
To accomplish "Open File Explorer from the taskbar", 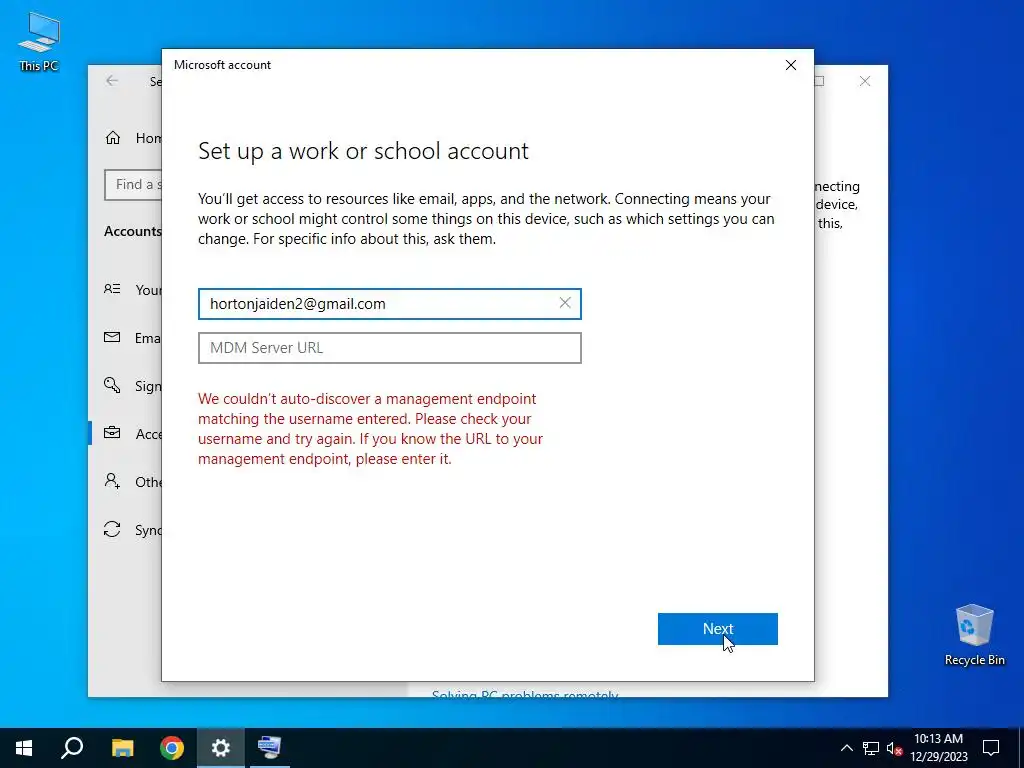I will tap(122, 748).
